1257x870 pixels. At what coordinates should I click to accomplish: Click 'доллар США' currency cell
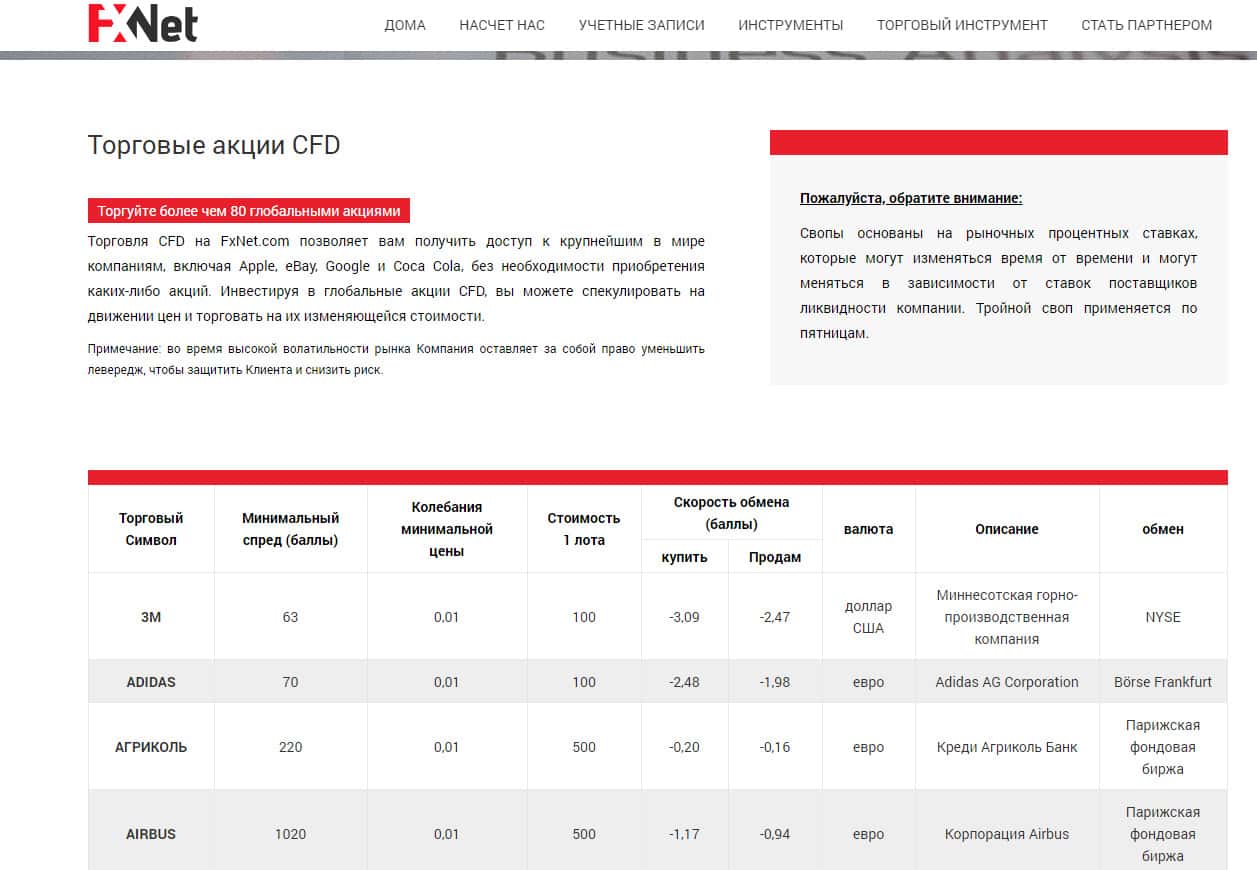(869, 617)
